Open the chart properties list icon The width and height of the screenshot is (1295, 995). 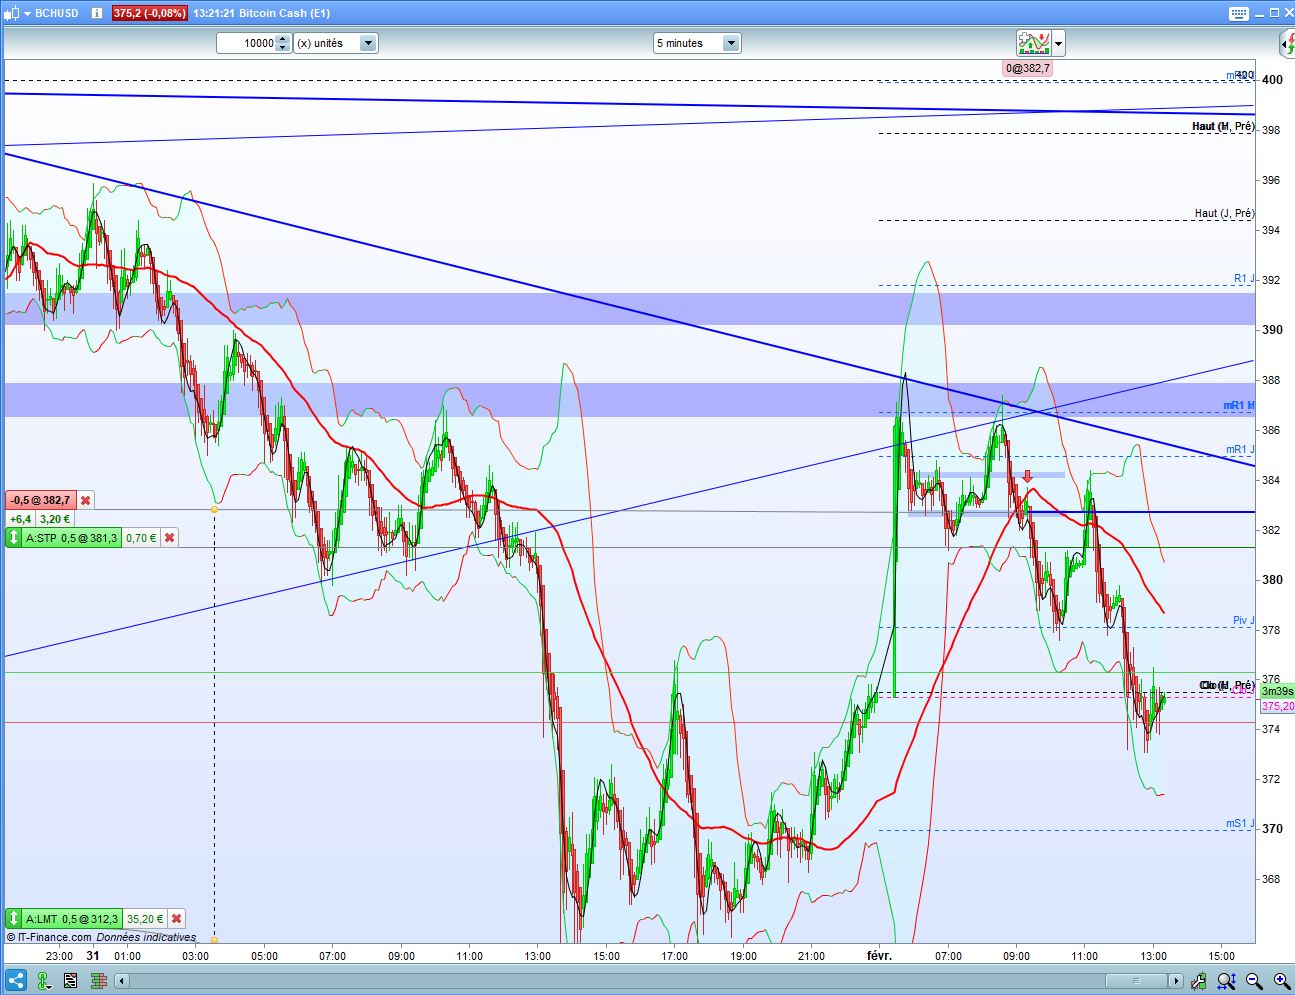point(71,981)
